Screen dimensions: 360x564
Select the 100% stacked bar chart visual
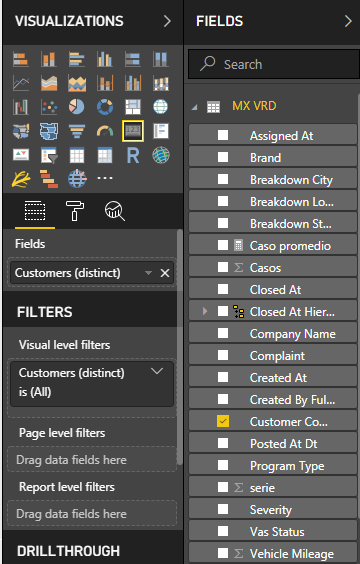pyautogui.click(x=133, y=59)
